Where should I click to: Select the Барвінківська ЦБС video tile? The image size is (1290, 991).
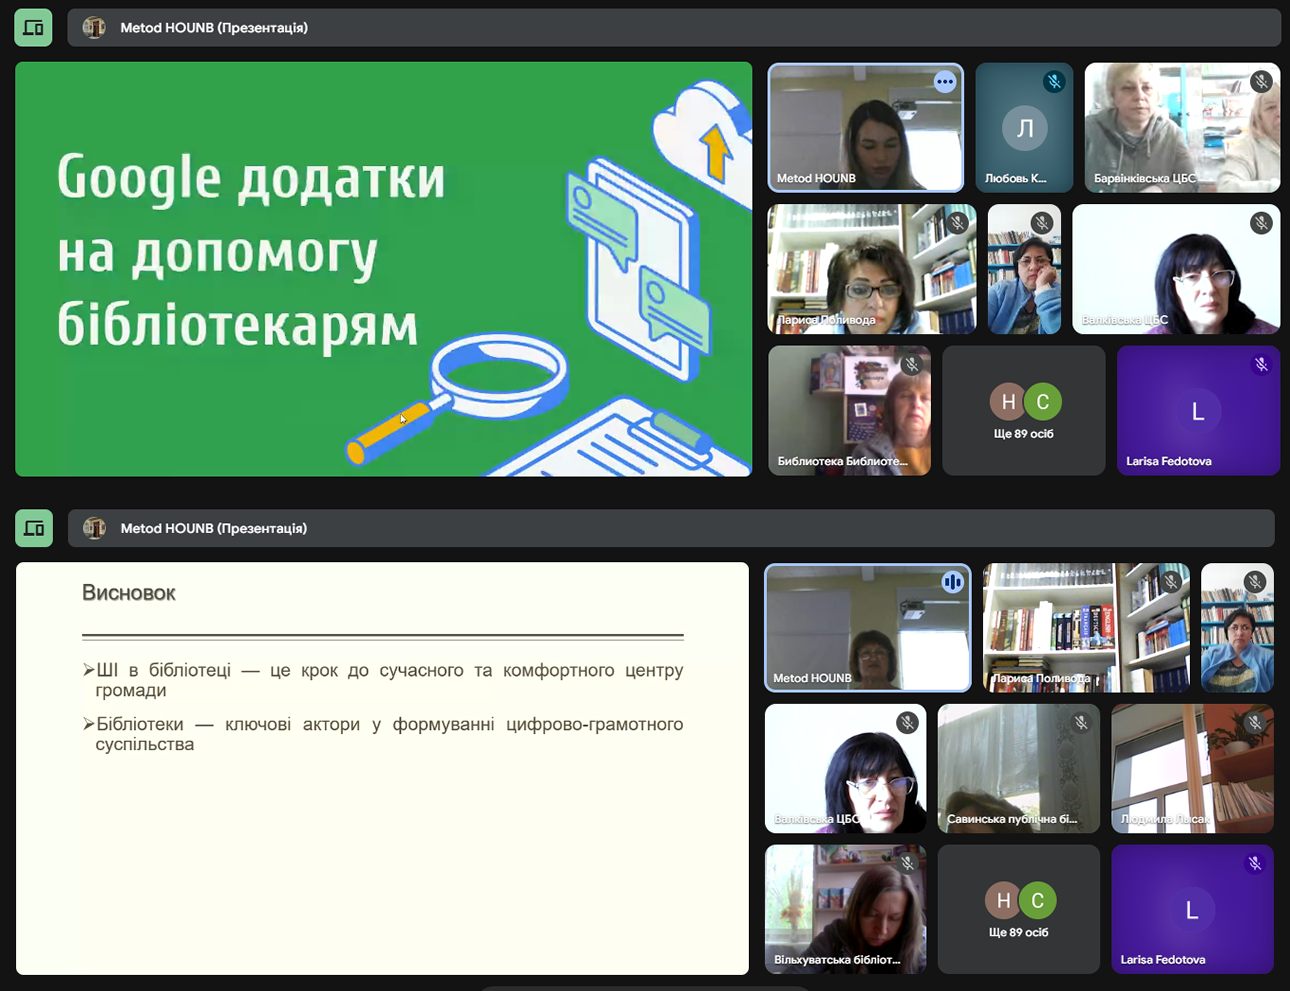click(x=1183, y=128)
